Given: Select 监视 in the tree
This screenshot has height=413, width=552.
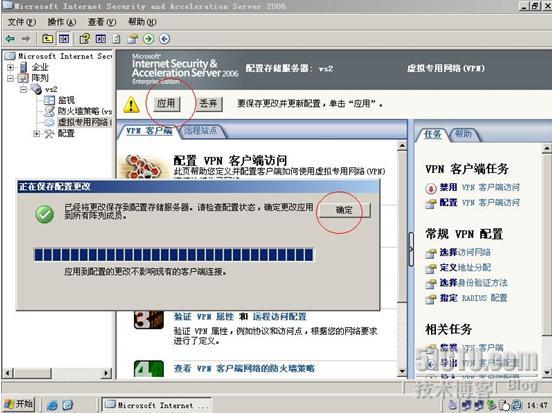Looking at the screenshot, I should pos(66,100).
